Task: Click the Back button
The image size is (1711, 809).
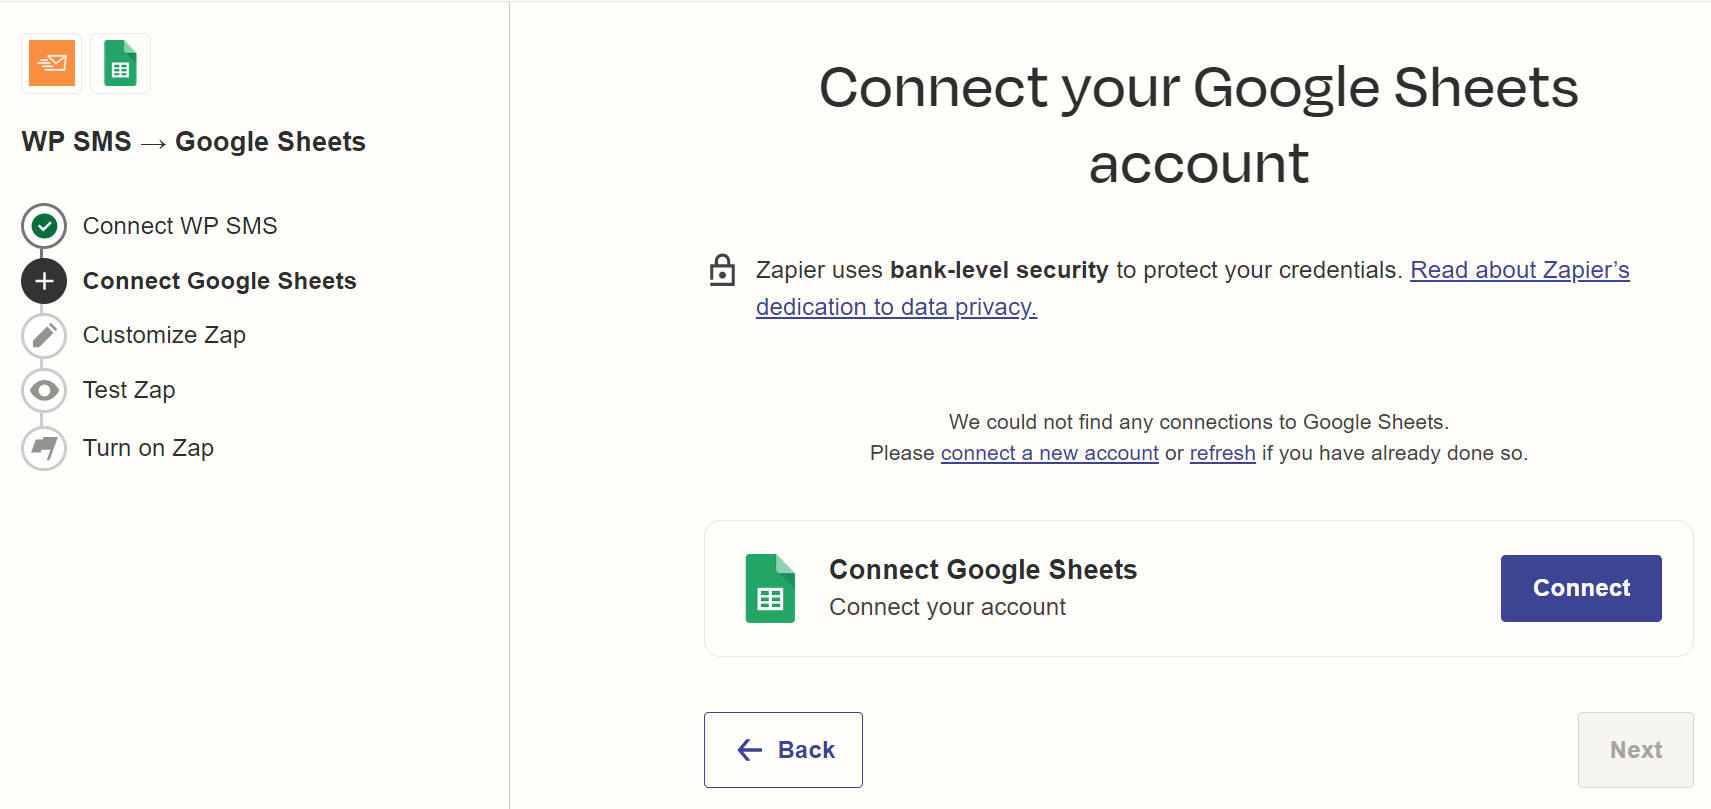Action: pyautogui.click(x=783, y=750)
